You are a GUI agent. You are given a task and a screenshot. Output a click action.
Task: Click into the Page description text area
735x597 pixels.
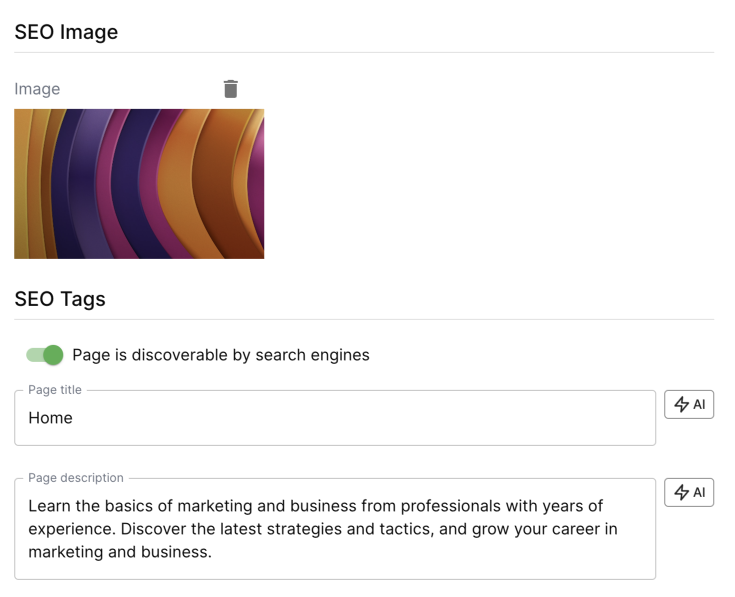pos(335,529)
